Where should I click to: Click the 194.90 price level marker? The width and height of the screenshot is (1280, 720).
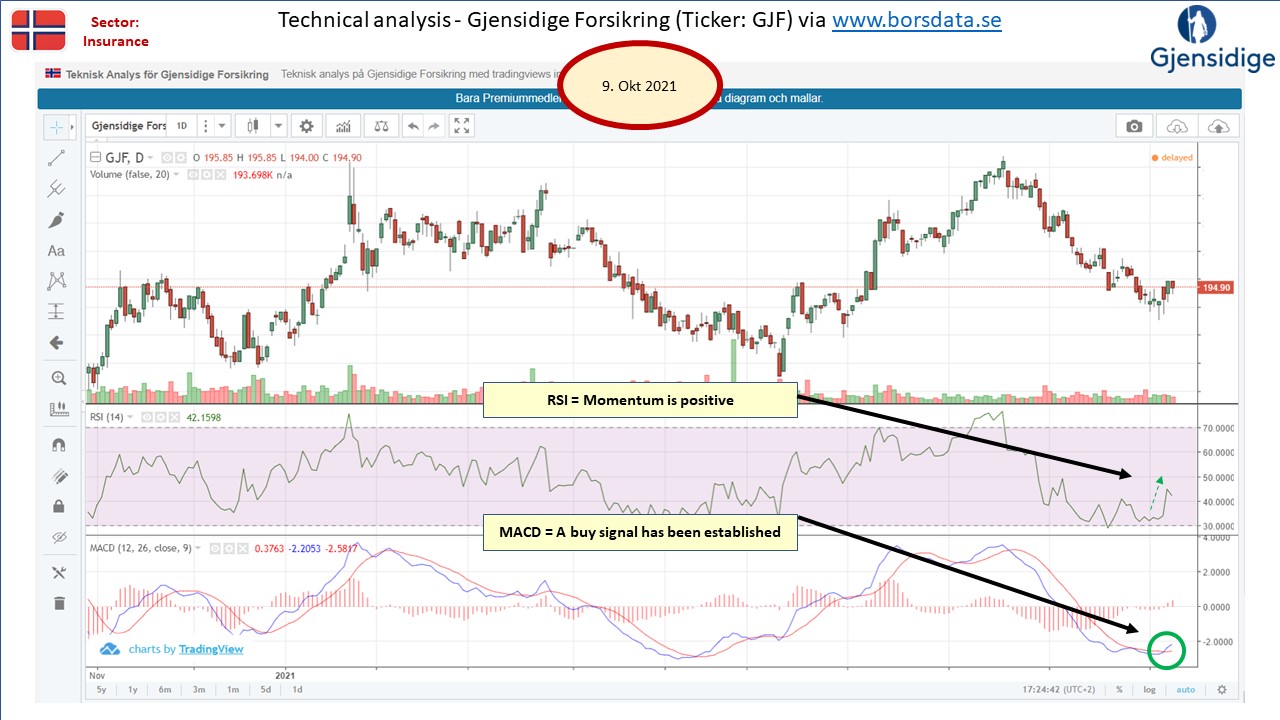coord(1215,287)
